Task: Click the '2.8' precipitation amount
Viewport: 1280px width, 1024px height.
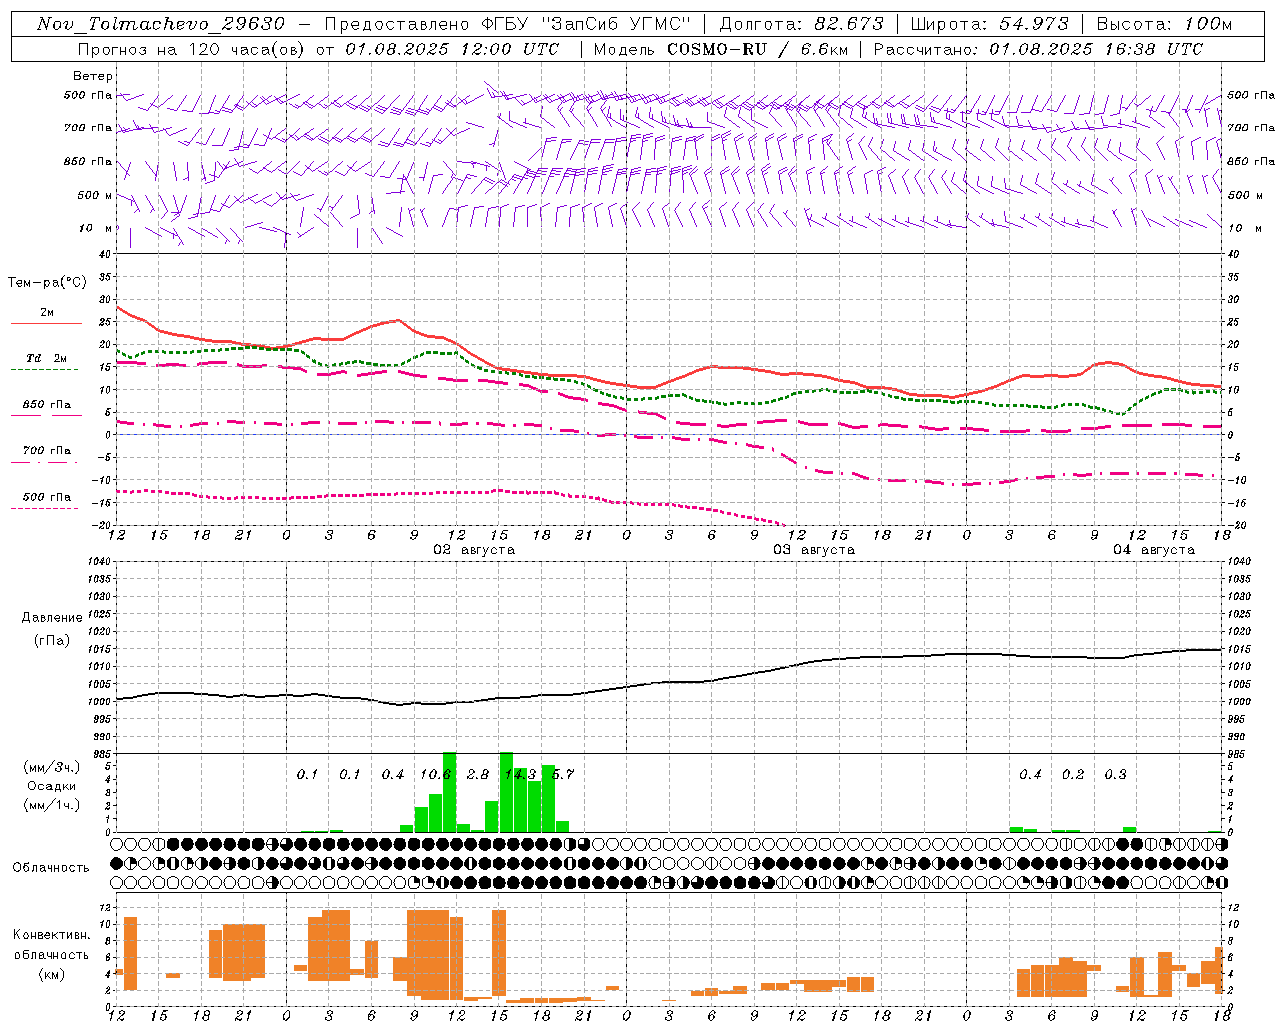Action: [478, 774]
